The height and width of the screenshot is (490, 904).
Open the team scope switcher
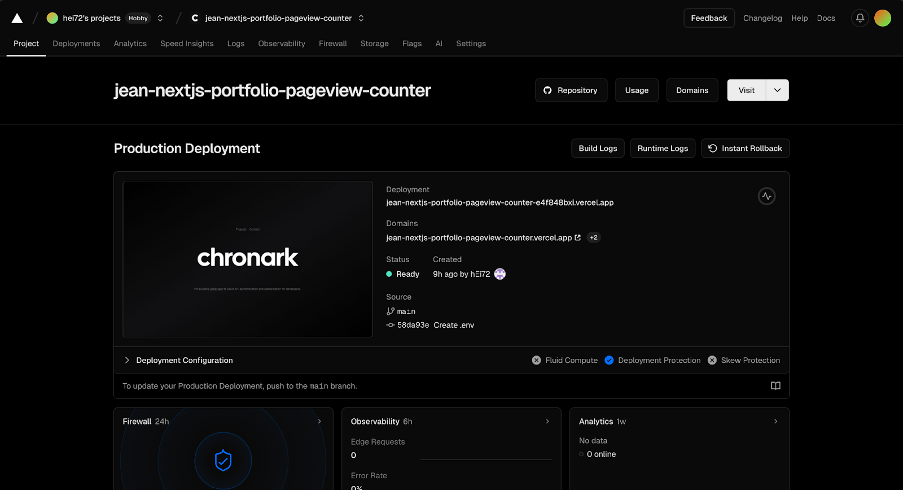[x=160, y=18]
